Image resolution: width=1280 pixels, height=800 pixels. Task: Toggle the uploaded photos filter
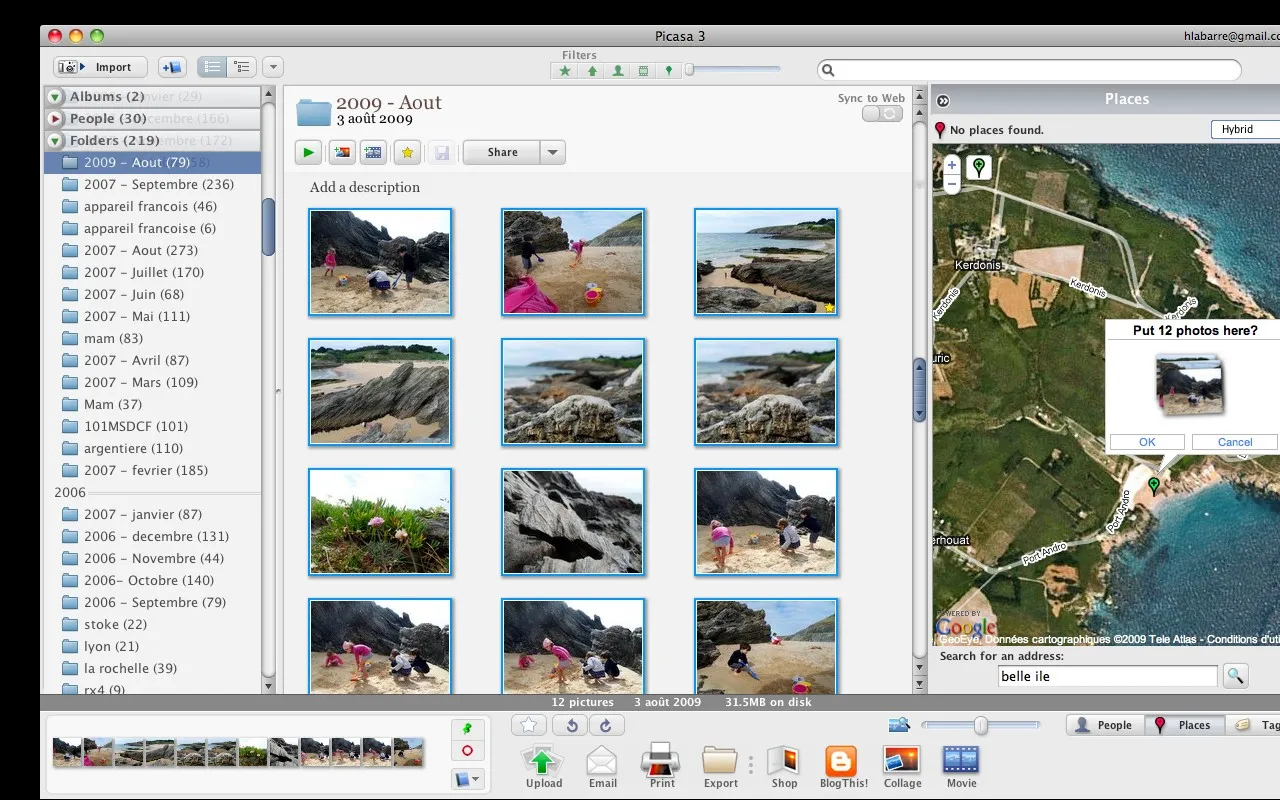pos(592,71)
